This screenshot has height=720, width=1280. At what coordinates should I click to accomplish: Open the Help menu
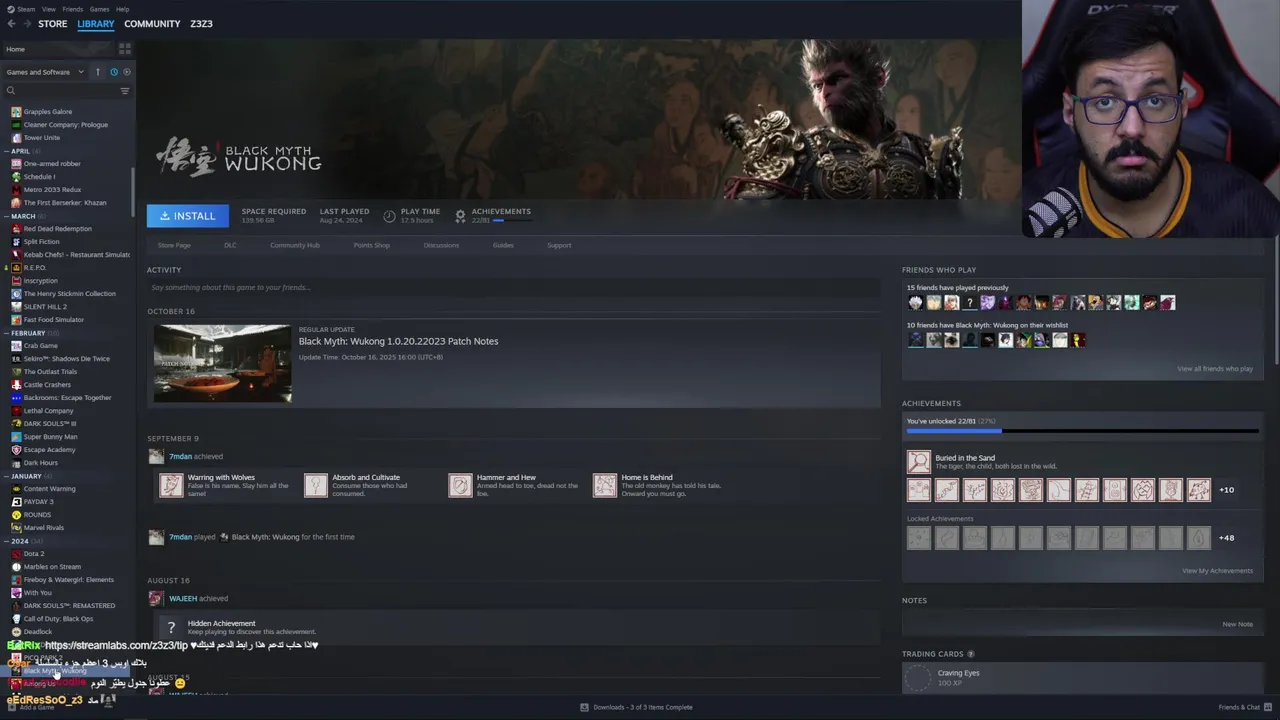coord(122,9)
